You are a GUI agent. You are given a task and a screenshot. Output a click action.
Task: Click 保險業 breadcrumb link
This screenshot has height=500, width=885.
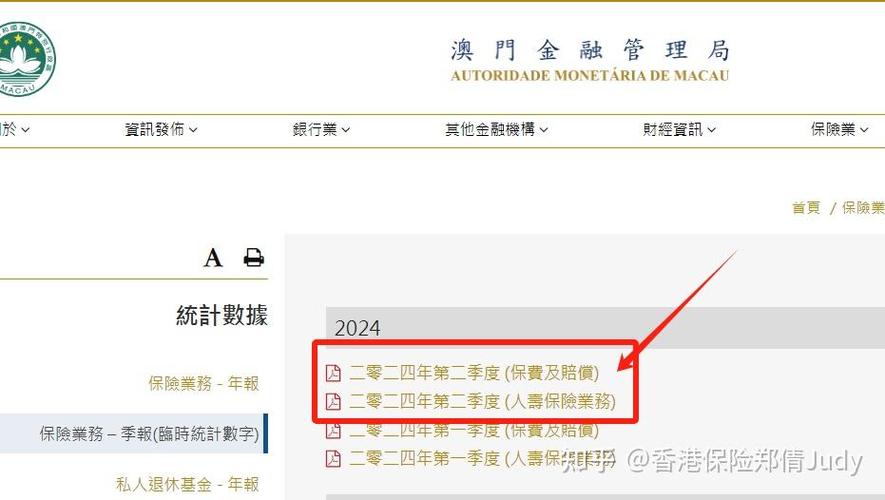click(x=863, y=208)
